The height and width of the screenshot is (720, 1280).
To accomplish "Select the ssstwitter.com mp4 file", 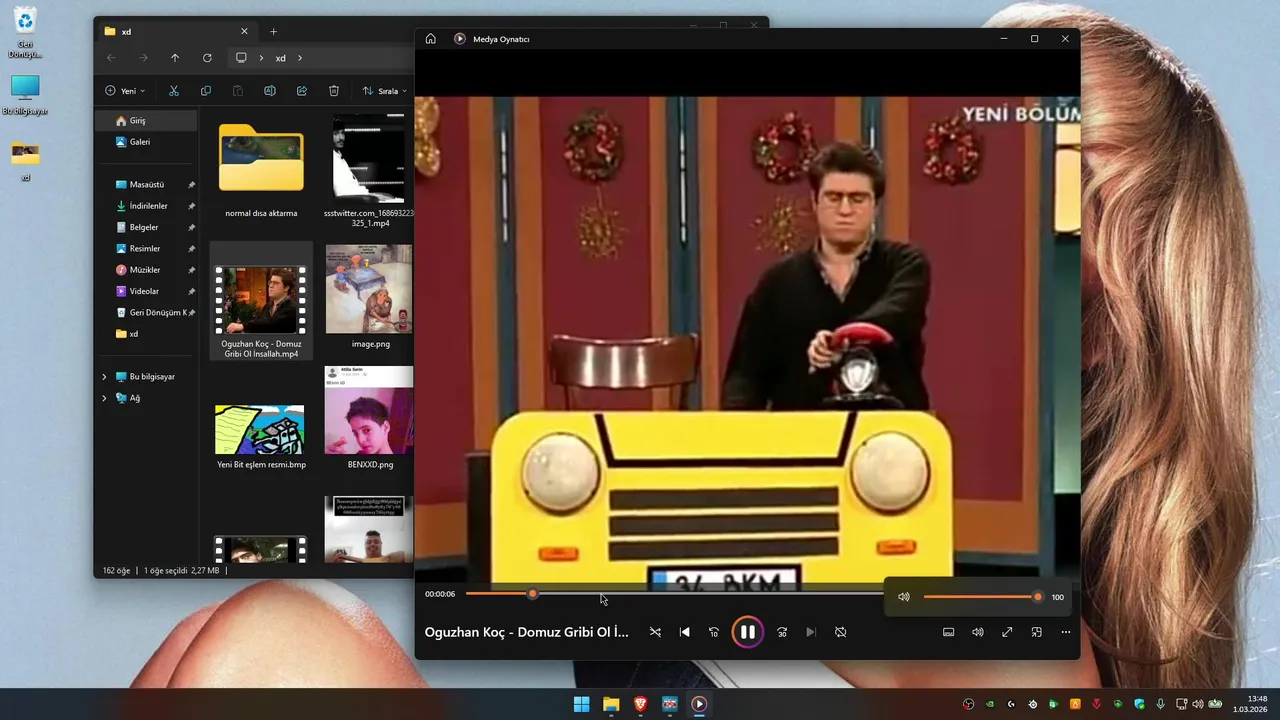I will (369, 171).
